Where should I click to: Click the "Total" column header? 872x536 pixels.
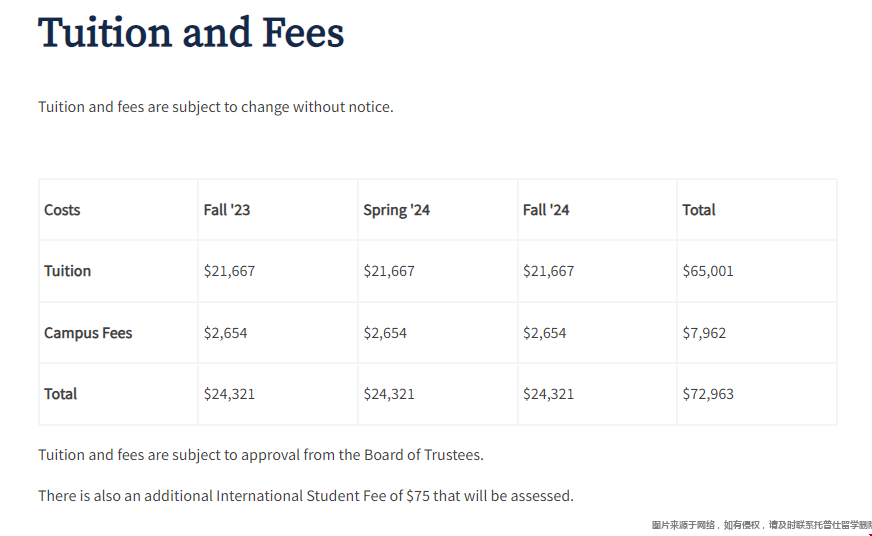(699, 210)
